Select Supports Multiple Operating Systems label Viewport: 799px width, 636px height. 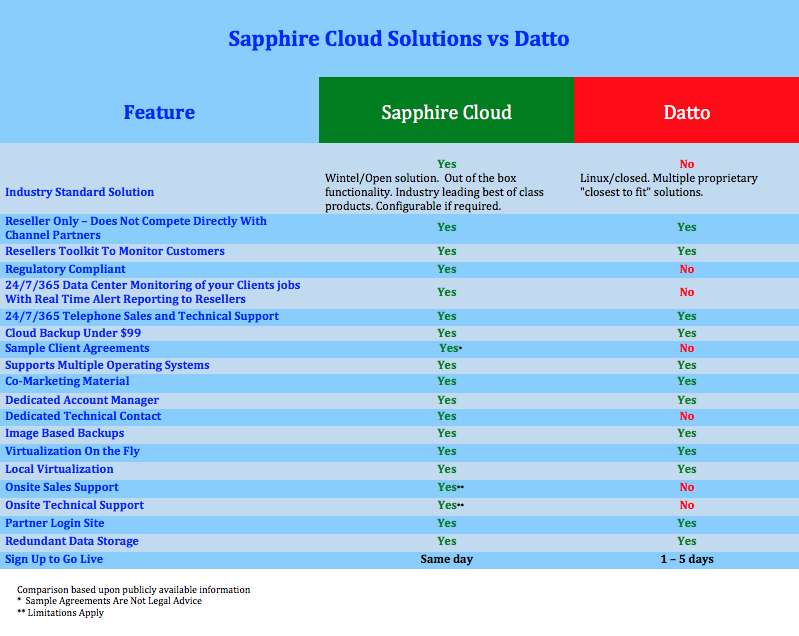(107, 365)
